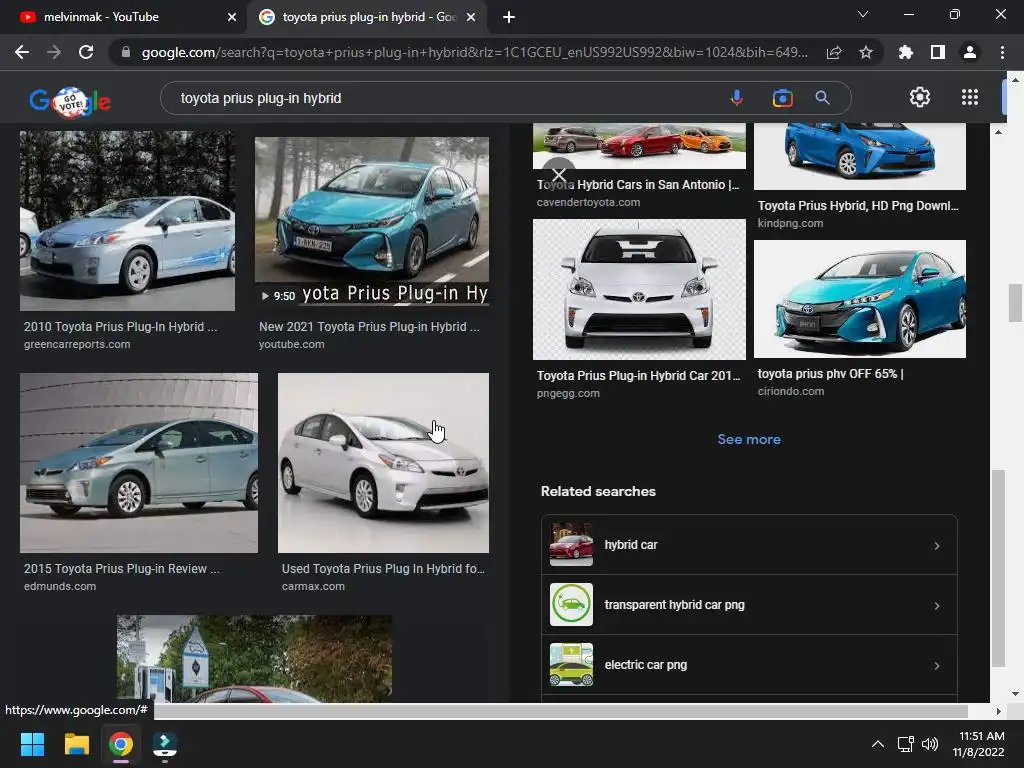
Task: Open the Chrome three-dot menu
Action: 1002,52
